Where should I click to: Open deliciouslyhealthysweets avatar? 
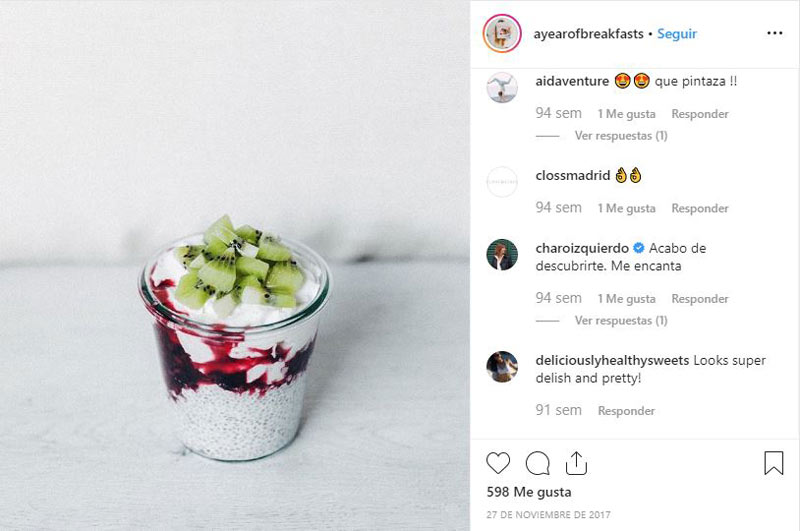[x=502, y=366]
